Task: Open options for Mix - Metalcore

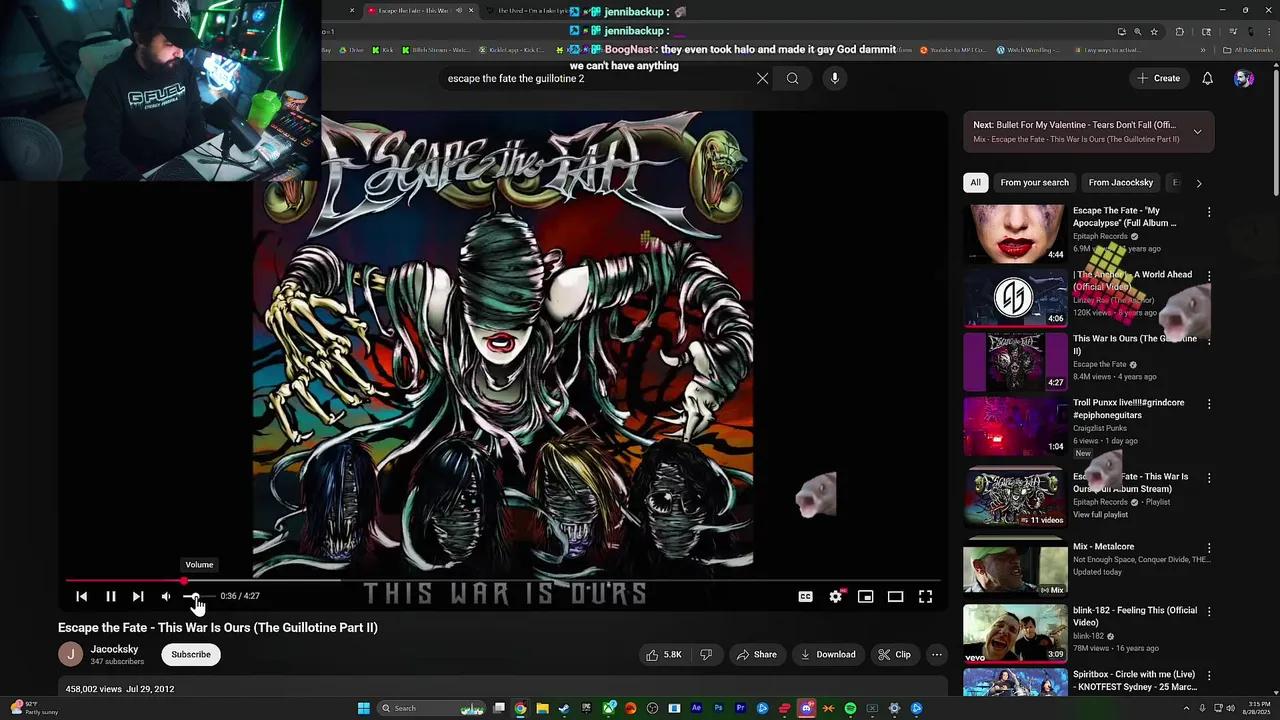Action: pyautogui.click(x=1209, y=548)
